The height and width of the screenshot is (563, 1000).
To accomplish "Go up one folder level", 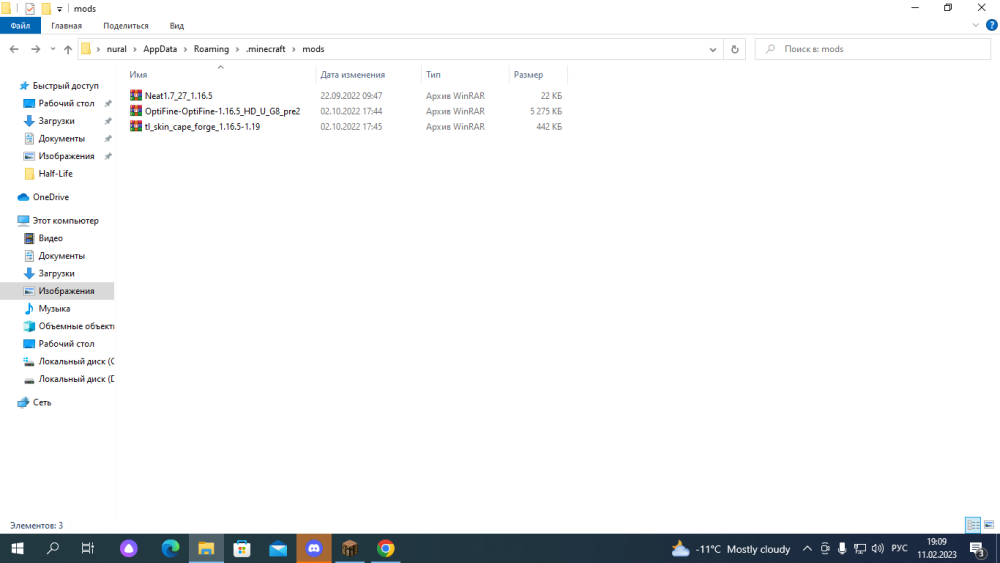I will coord(68,49).
